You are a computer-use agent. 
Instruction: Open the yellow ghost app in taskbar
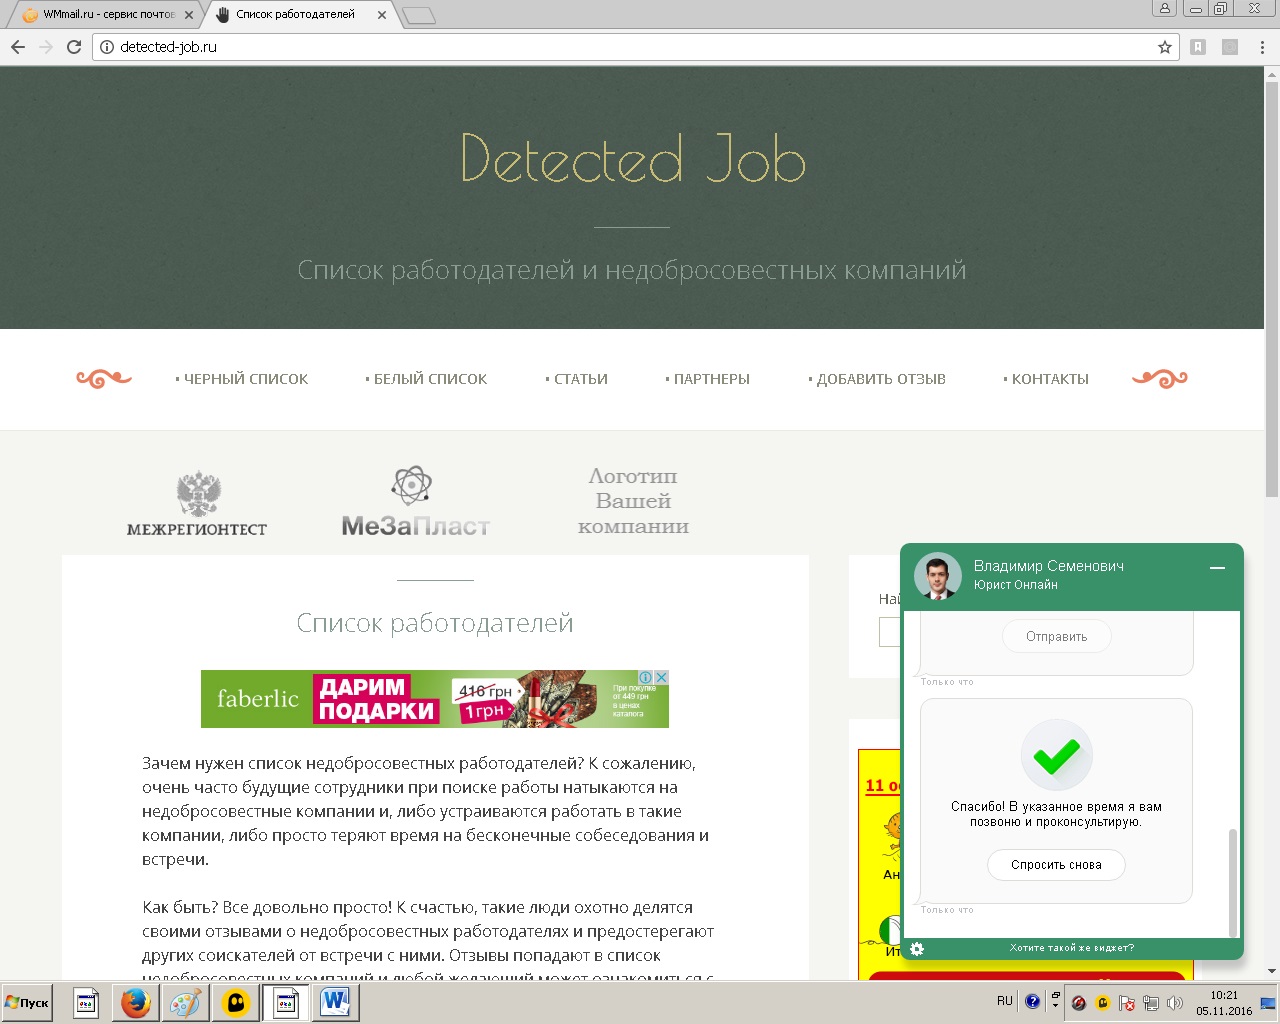tap(235, 1002)
